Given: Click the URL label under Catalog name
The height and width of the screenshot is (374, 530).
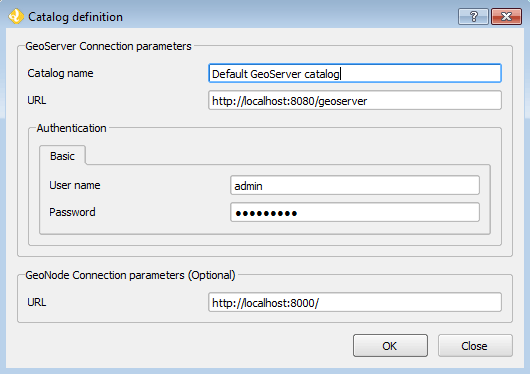Looking at the screenshot, I should point(37,100).
